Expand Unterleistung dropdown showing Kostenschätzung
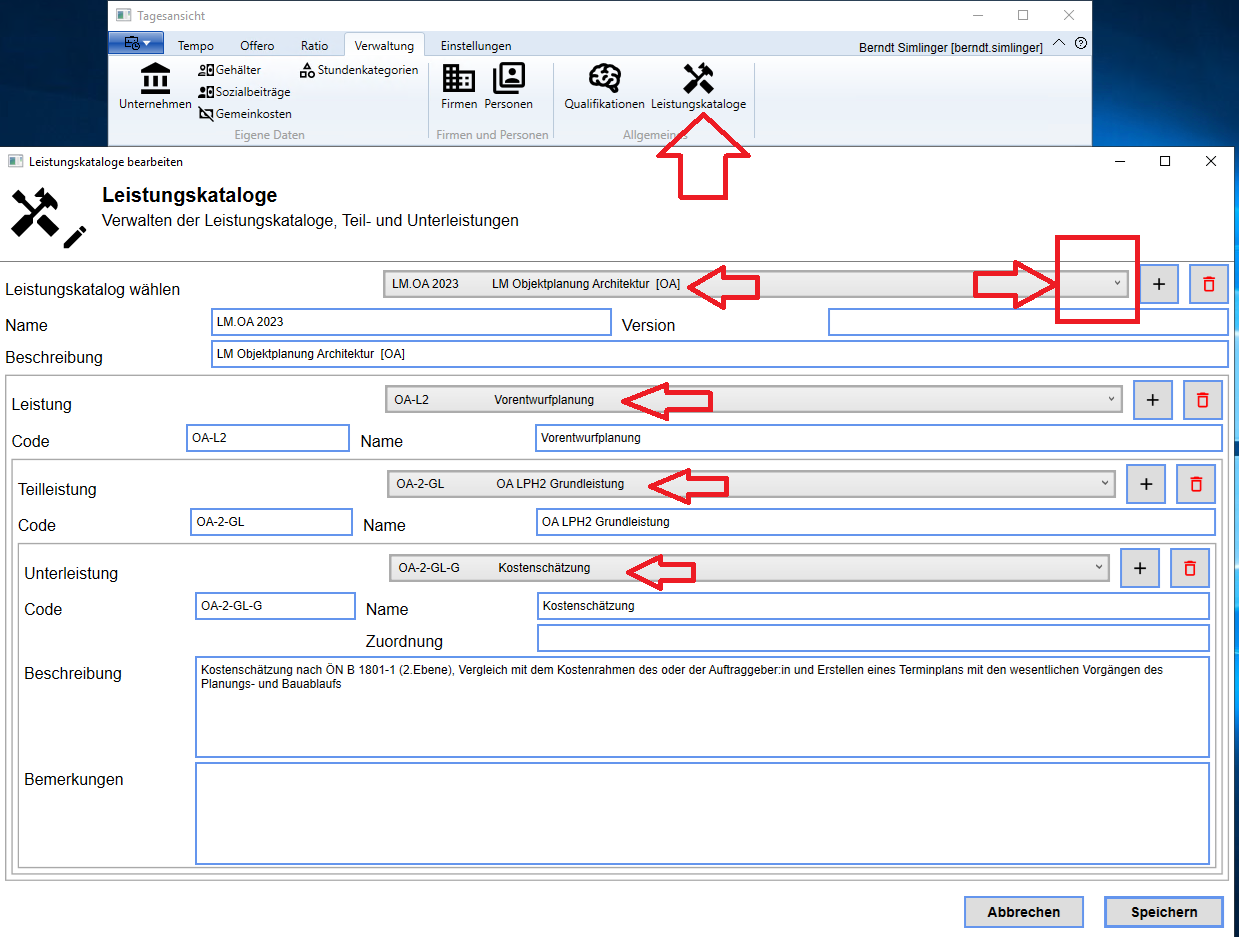This screenshot has height=937, width=1239. pos(1099,568)
